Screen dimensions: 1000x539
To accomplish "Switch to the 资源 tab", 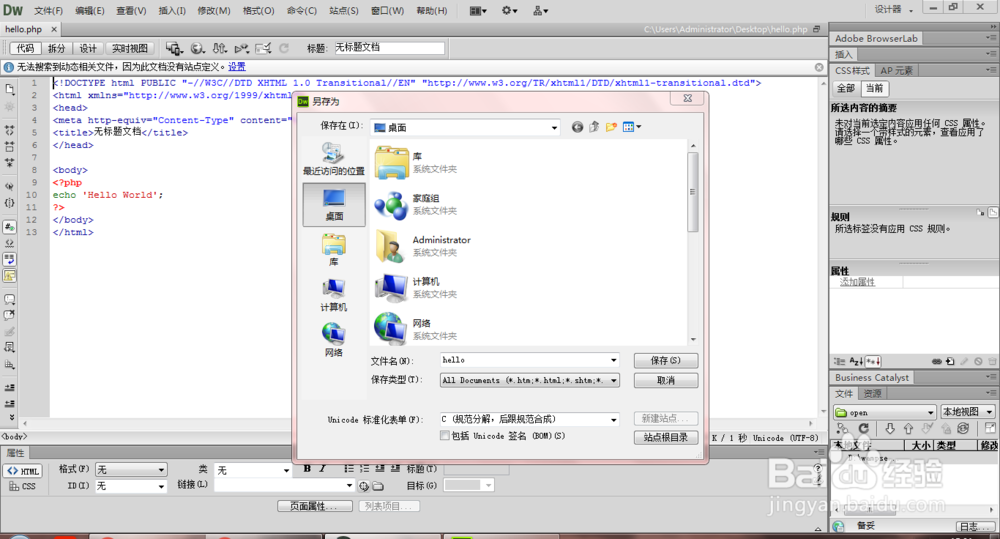I will point(872,394).
